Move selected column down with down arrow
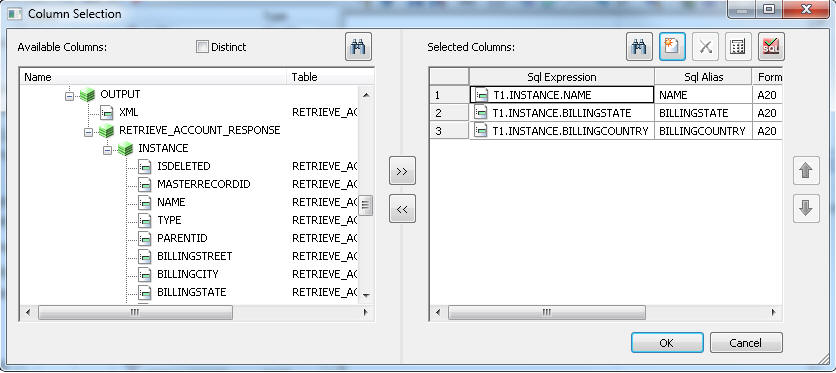The width and height of the screenshot is (836, 373). [x=806, y=208]
